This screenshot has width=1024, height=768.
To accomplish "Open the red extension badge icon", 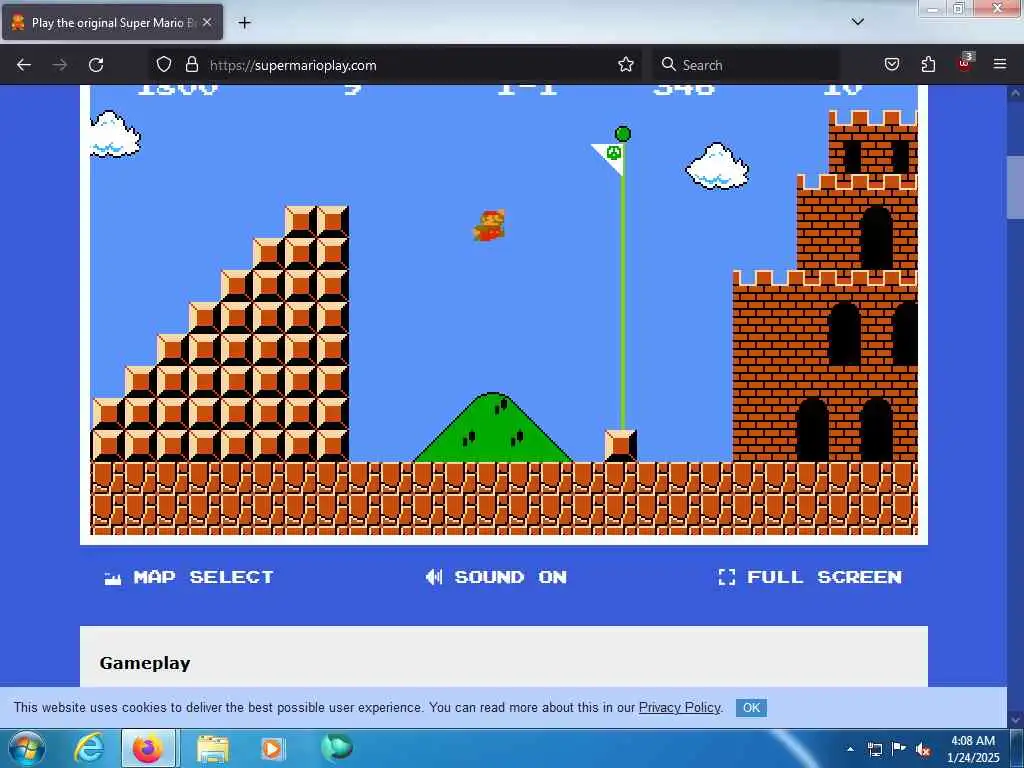I will (965, 63).
